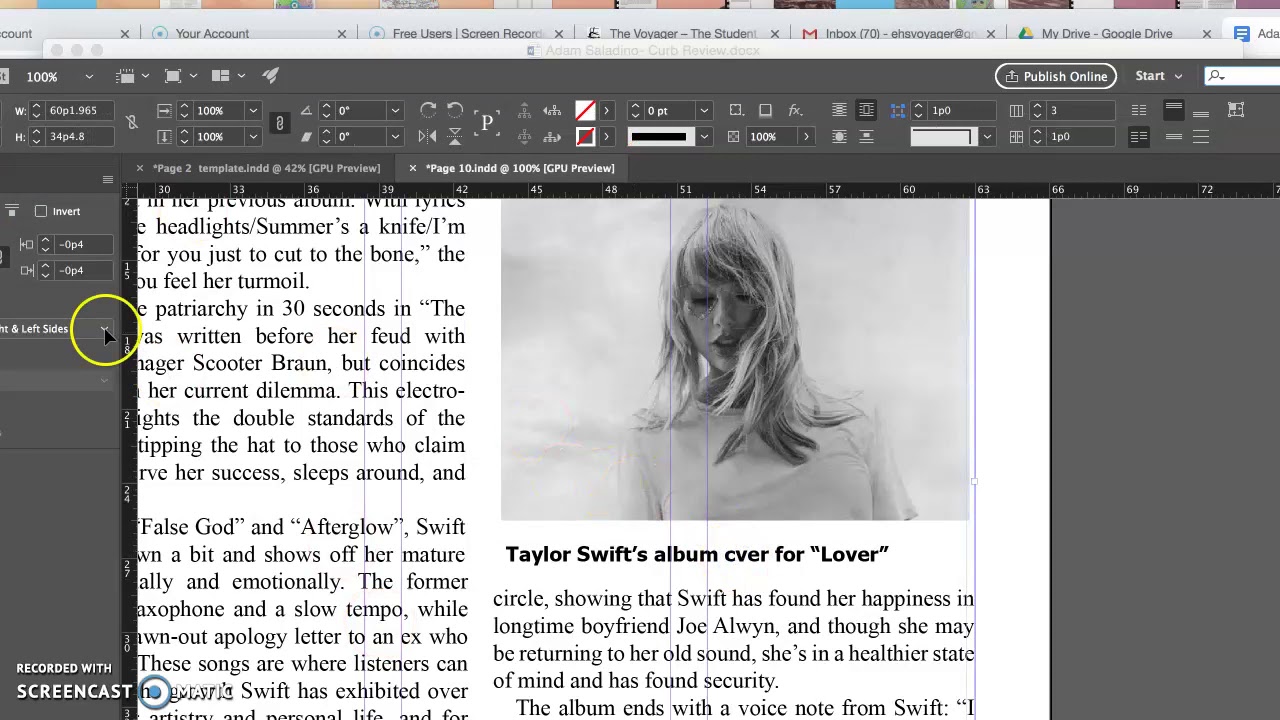Open the stroke weight 0 pt dropdown
The image size is (1280, 720).
point(704,110)
